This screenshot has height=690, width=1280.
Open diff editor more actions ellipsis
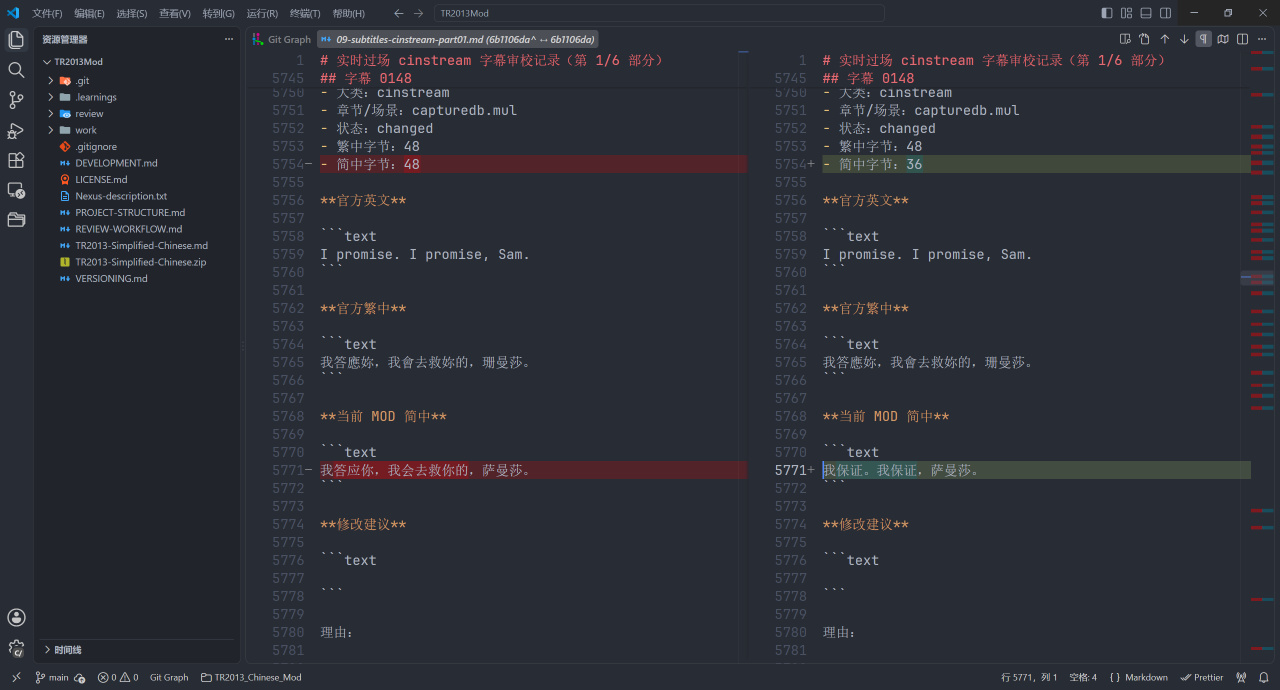(x=1261, y=39)
